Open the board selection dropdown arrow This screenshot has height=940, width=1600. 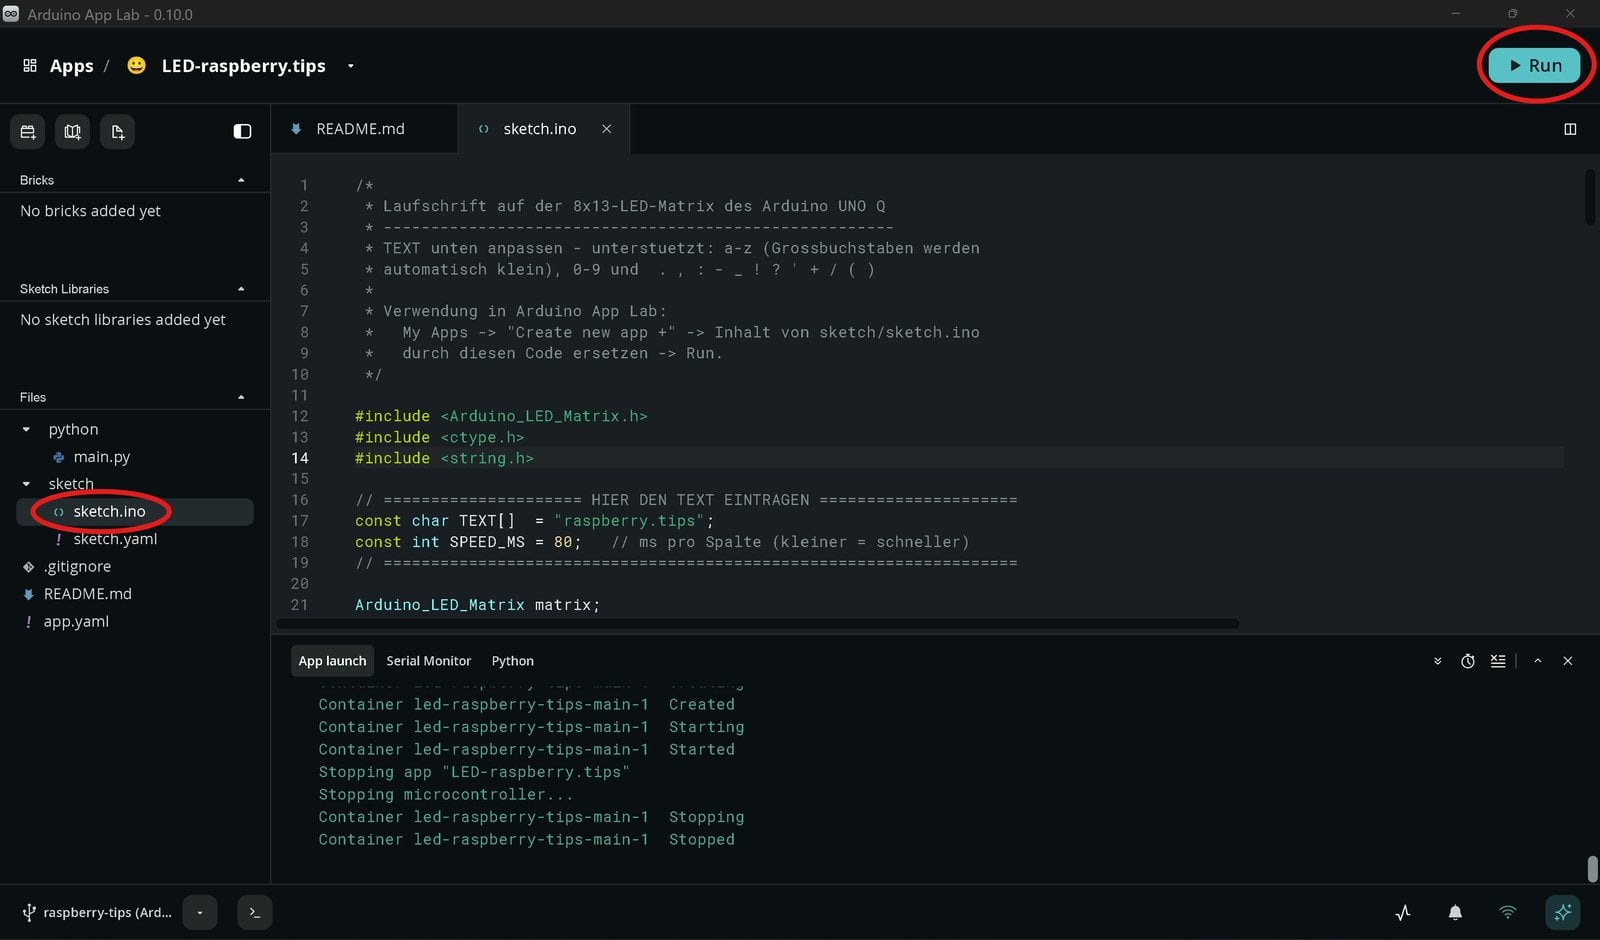(x=200, y=912)
